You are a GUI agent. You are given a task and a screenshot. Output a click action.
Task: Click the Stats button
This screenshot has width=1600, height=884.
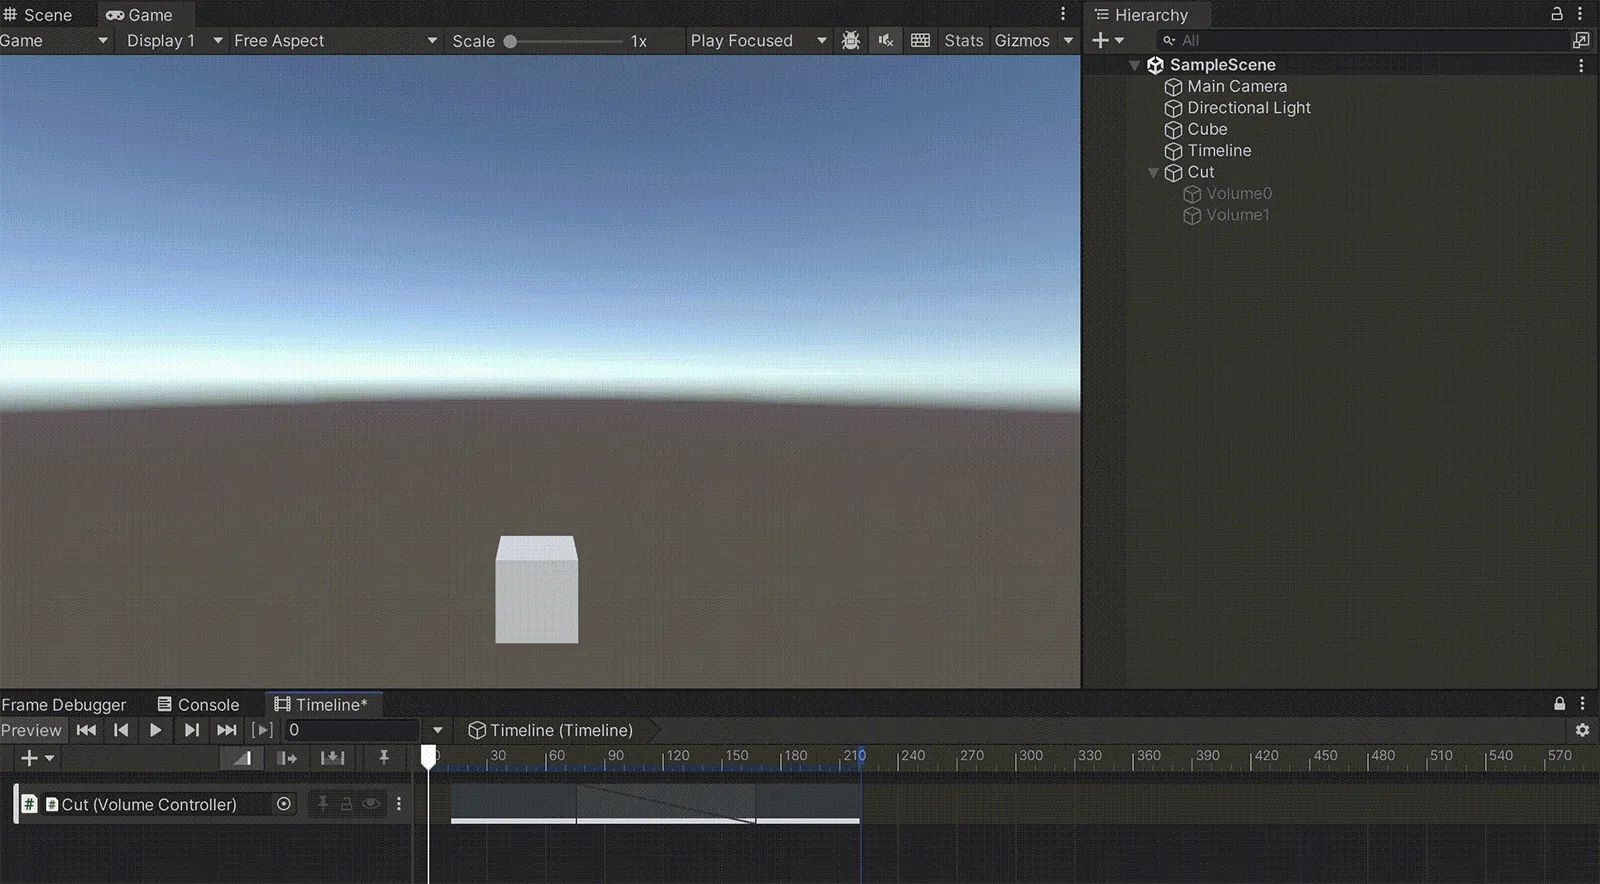tap(963, 41)
